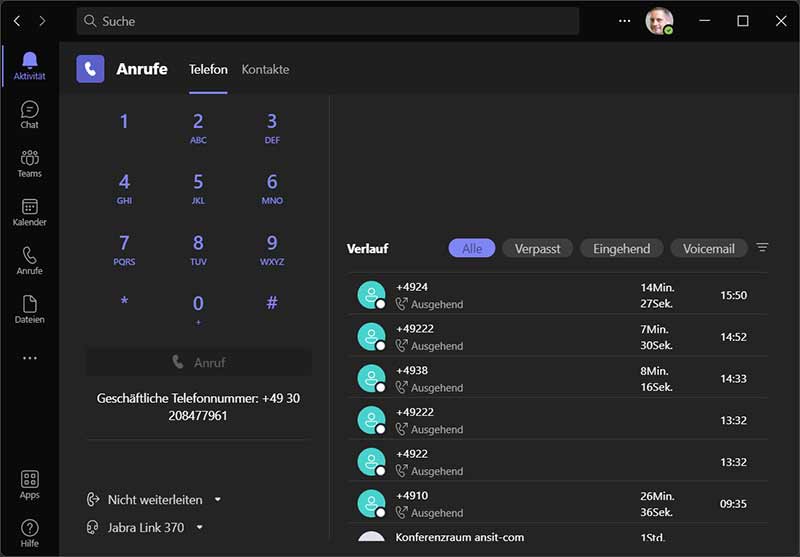Open the Verlauf filter icon
The width and height of the screenshot is (800, 557).
(762, 248)
